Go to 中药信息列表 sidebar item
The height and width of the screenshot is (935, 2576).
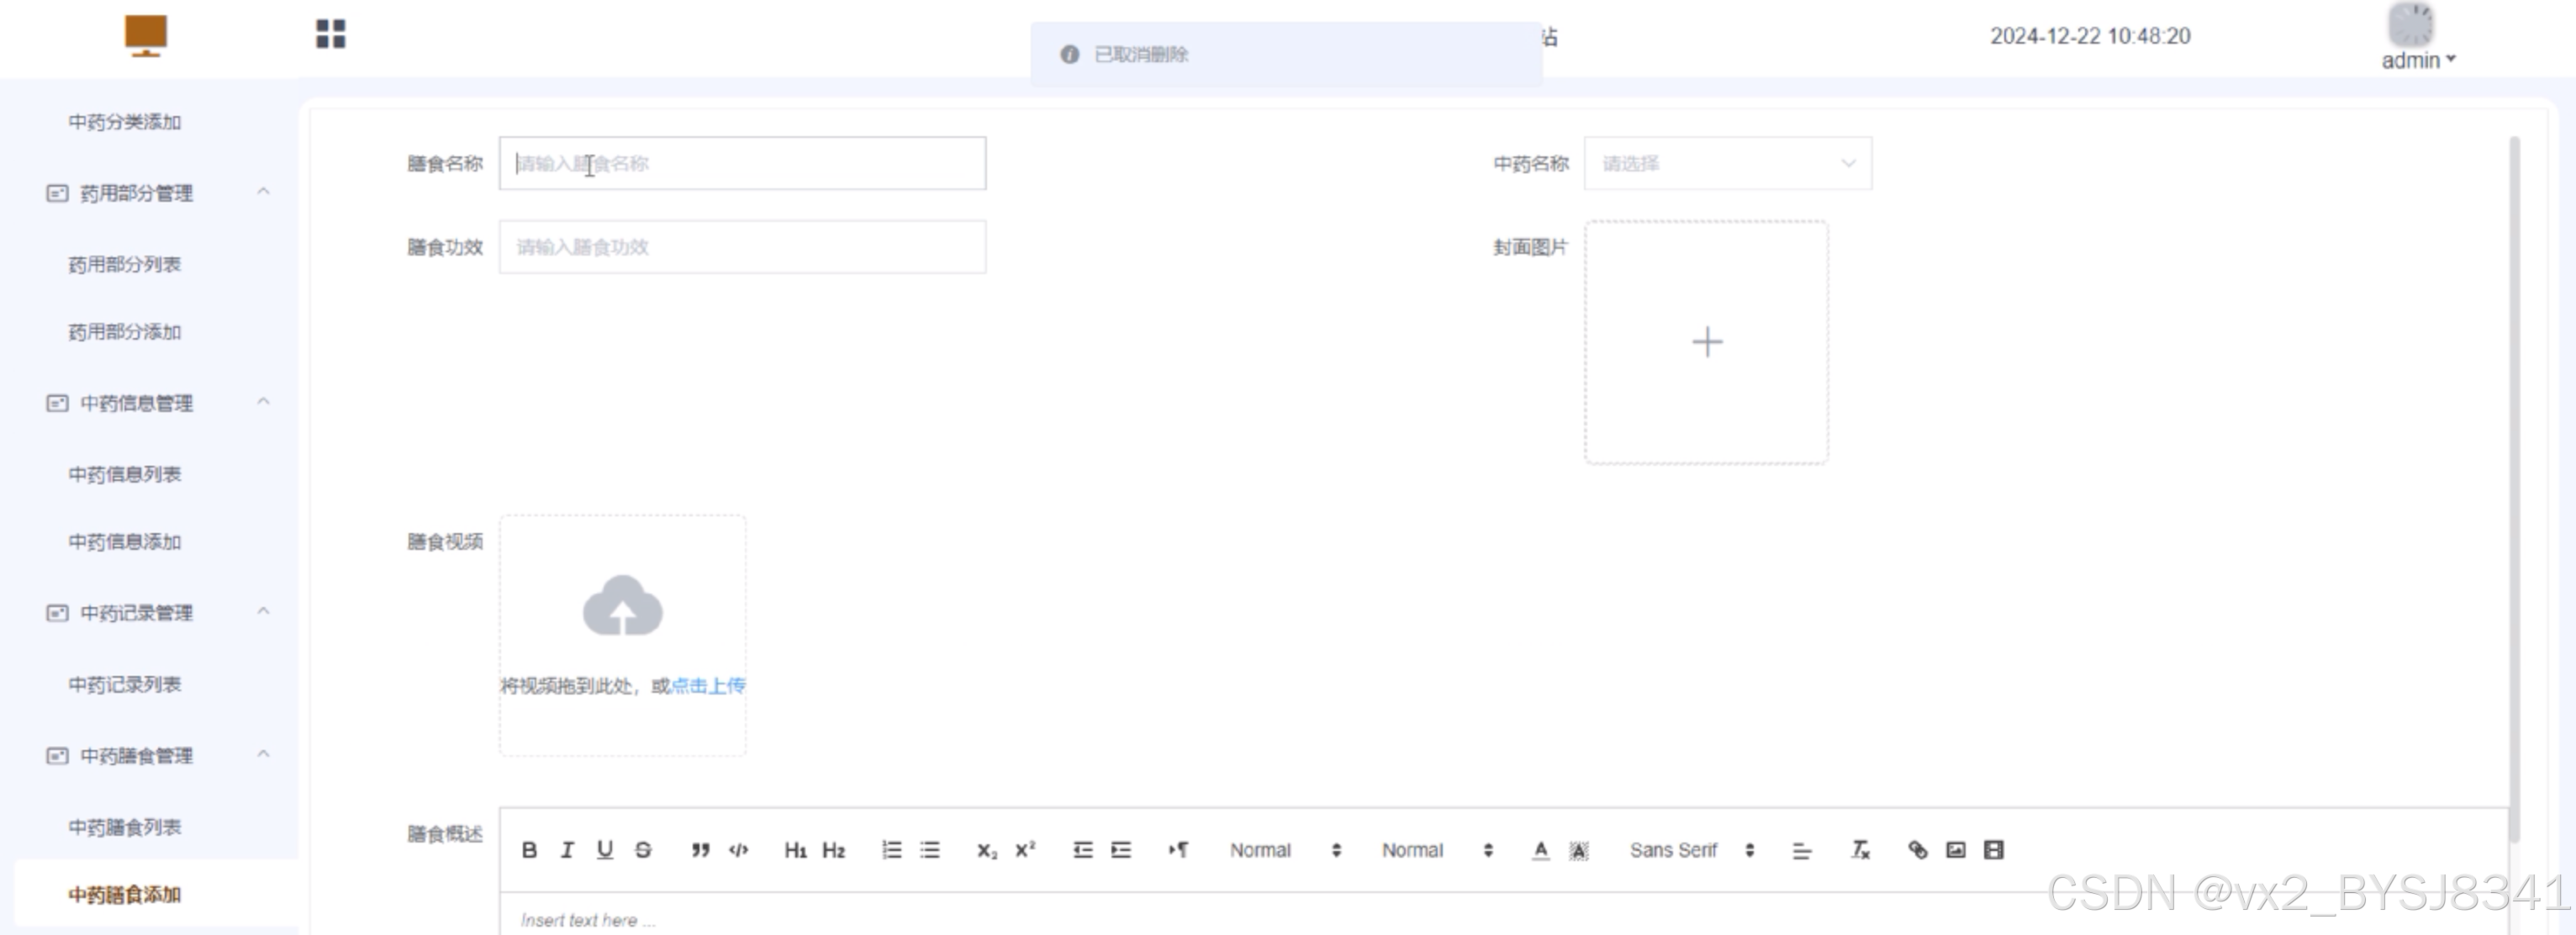click(x=125, y=474)
